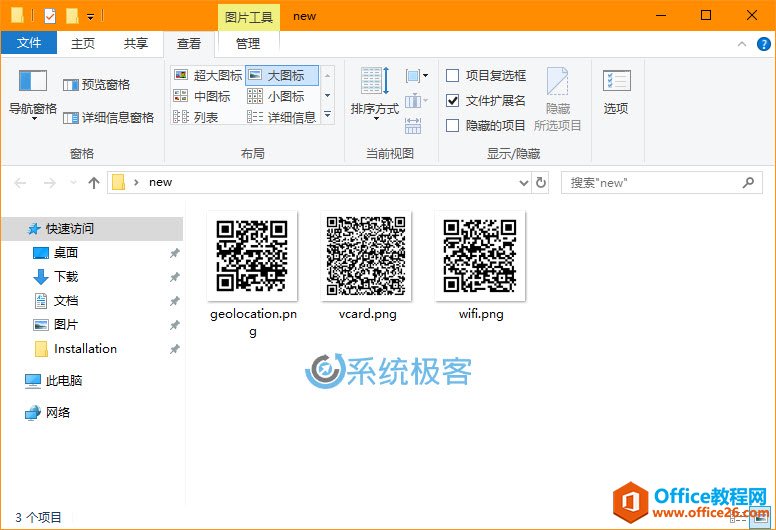
Task: Click the pin icon beside Installation
Action: tap(174, 349)
